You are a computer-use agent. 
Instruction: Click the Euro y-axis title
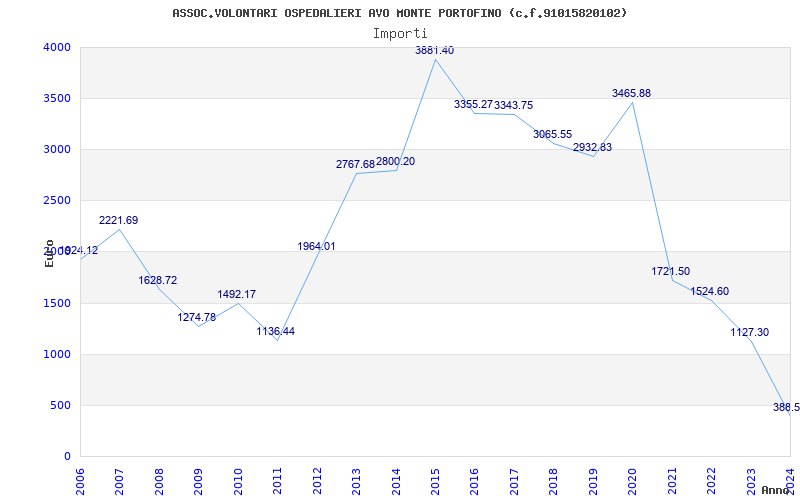pyautogui.click(x=49, y=253)
